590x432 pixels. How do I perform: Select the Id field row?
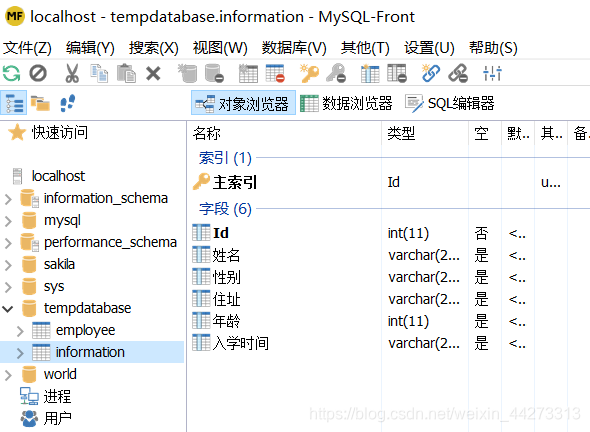[388, 233]
